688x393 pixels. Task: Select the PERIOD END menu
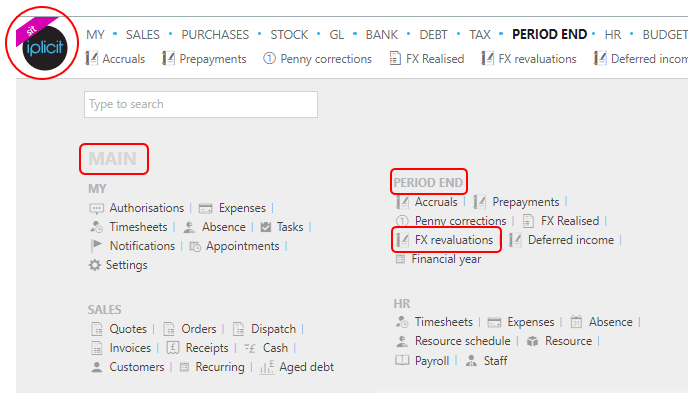point(549,34)
